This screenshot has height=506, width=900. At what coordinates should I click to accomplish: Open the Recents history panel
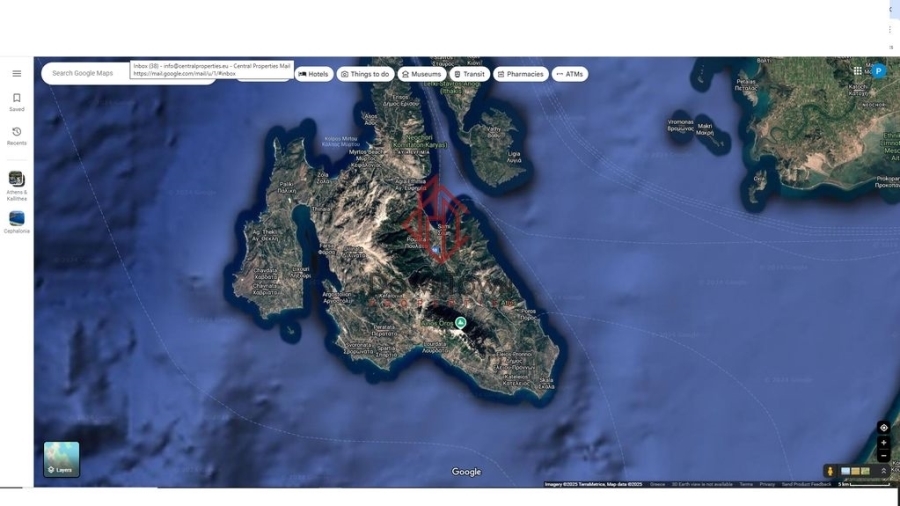click(x=16, y=135)
